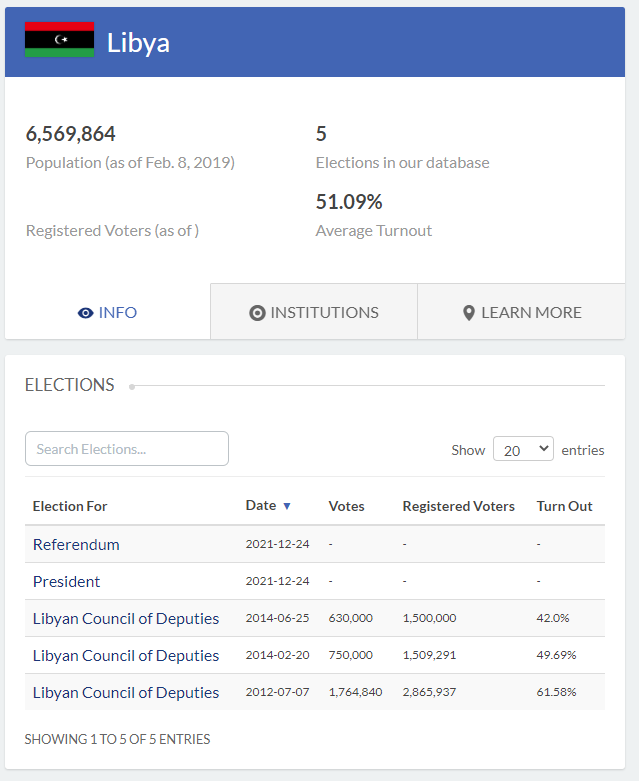Sort table by Registered Voters column
639x781 pixels.
[458, 506]
